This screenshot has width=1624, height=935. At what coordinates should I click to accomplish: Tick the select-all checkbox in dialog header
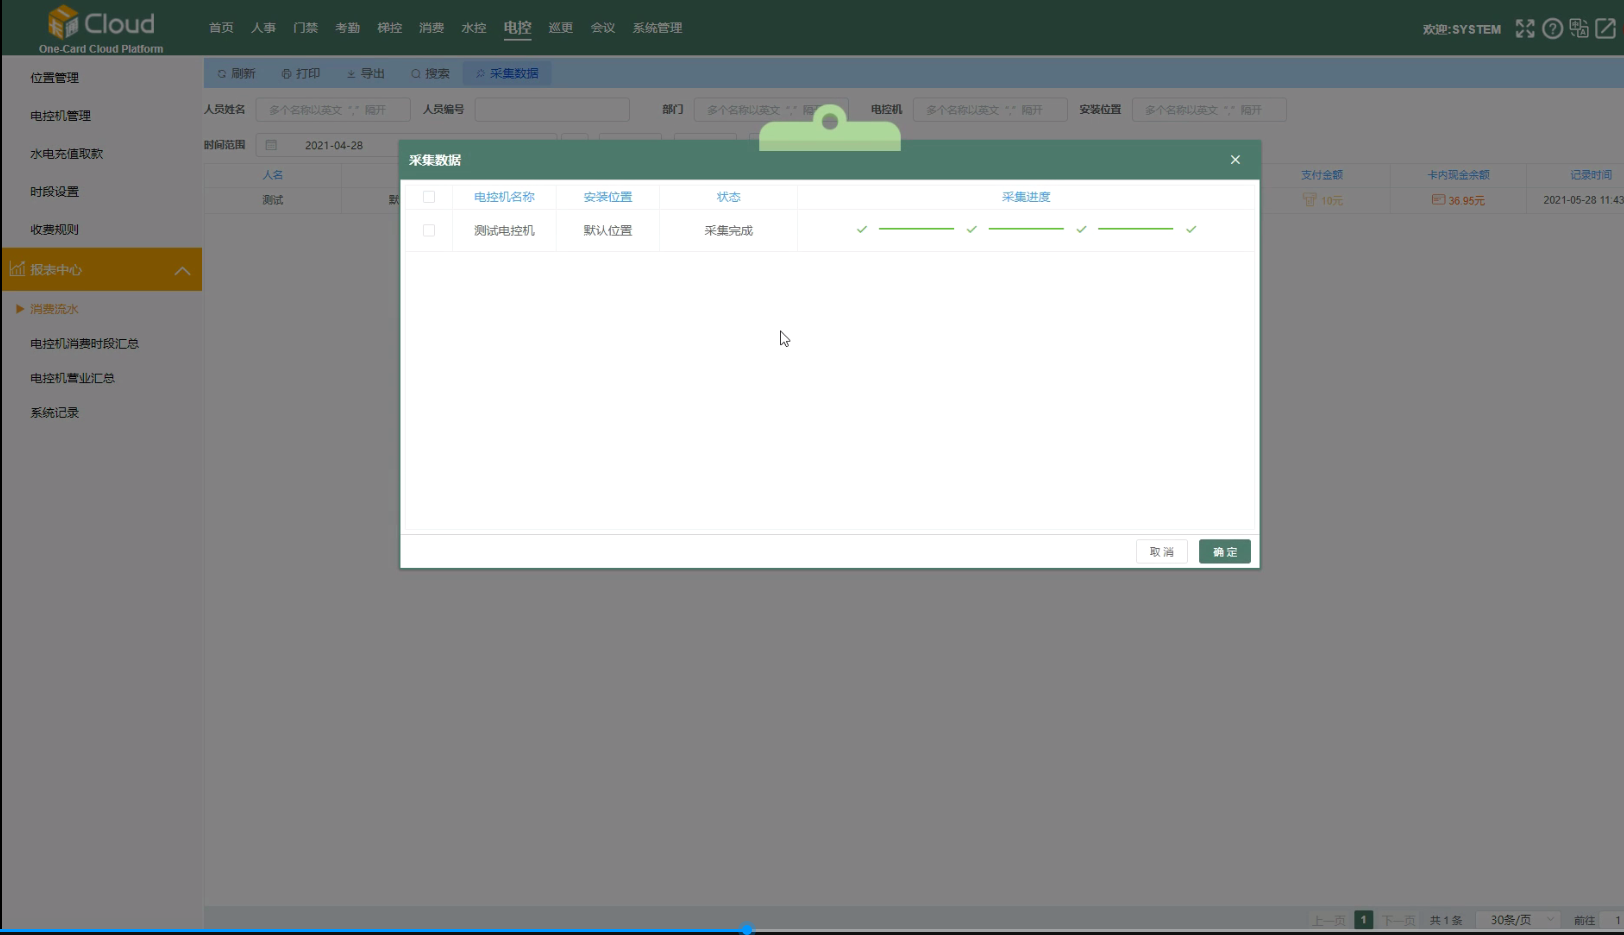coord(429,197)
